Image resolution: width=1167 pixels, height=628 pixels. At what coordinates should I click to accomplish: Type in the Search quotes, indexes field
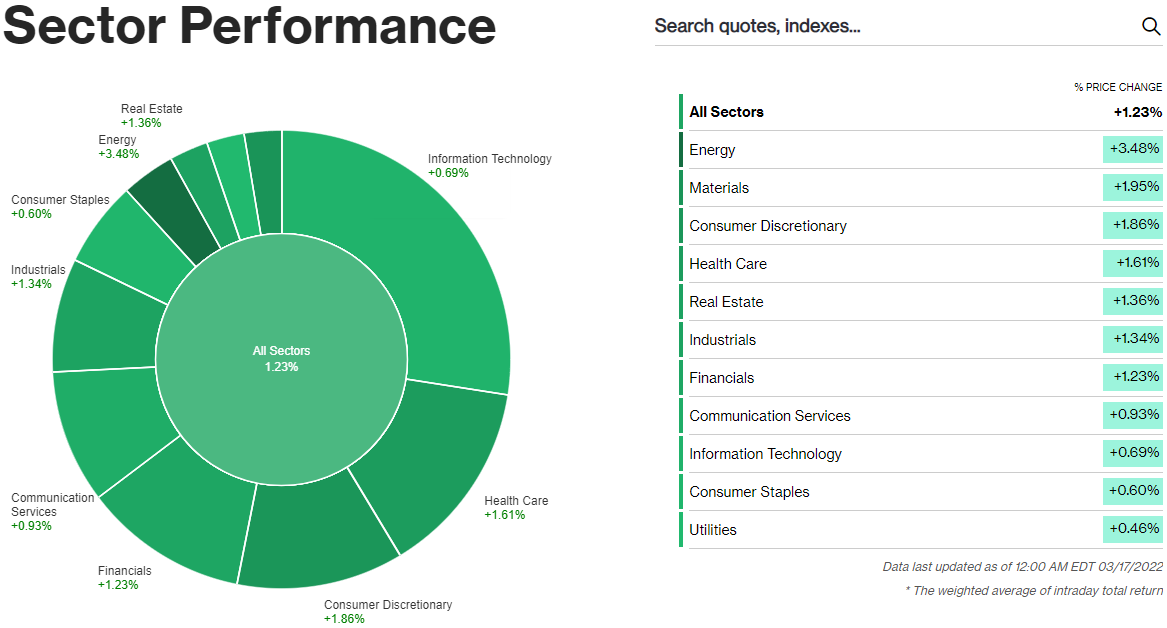(890, 26)
